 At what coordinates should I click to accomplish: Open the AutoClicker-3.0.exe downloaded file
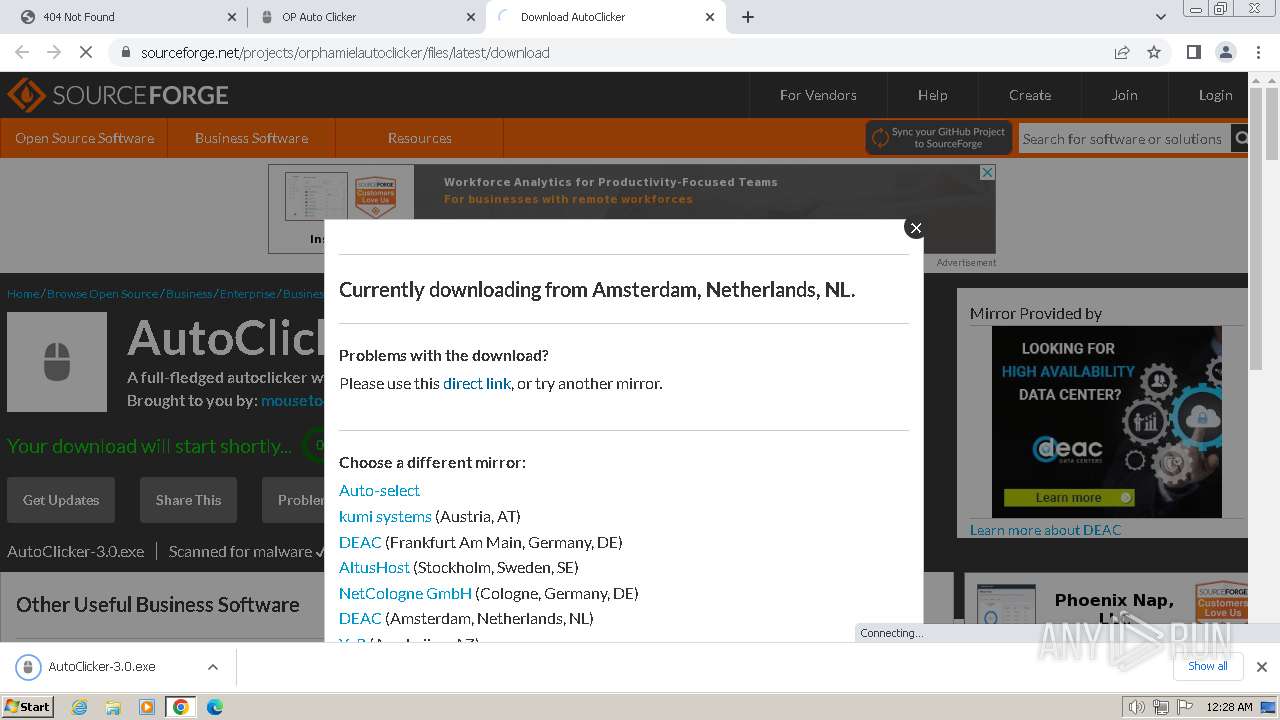[102, 667]
